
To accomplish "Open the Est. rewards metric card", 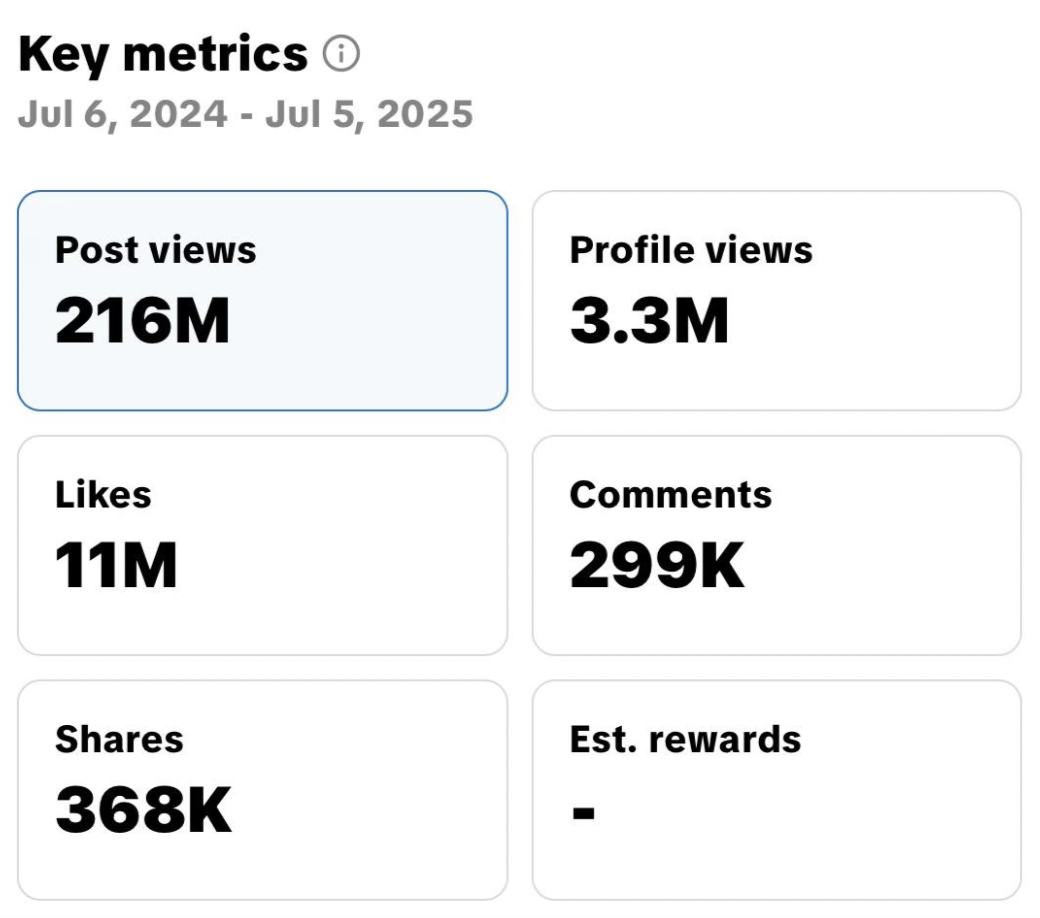I will pyautogui.click(x=777, y=790).
